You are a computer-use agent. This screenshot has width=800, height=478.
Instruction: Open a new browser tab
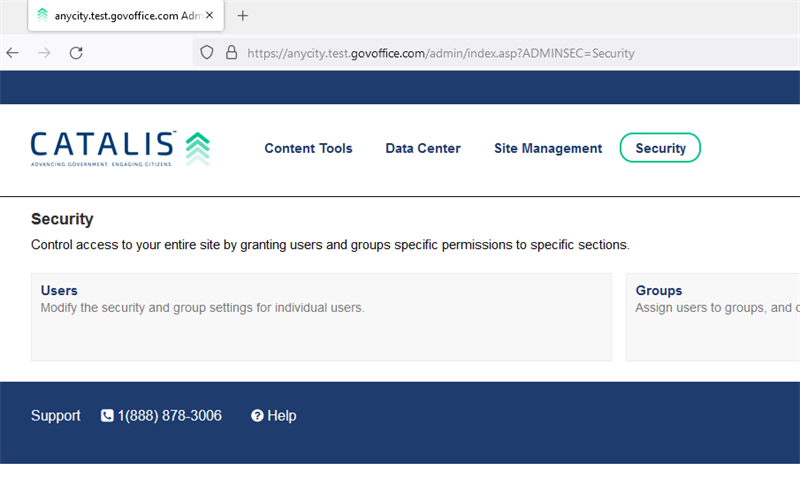pos(242,15)
